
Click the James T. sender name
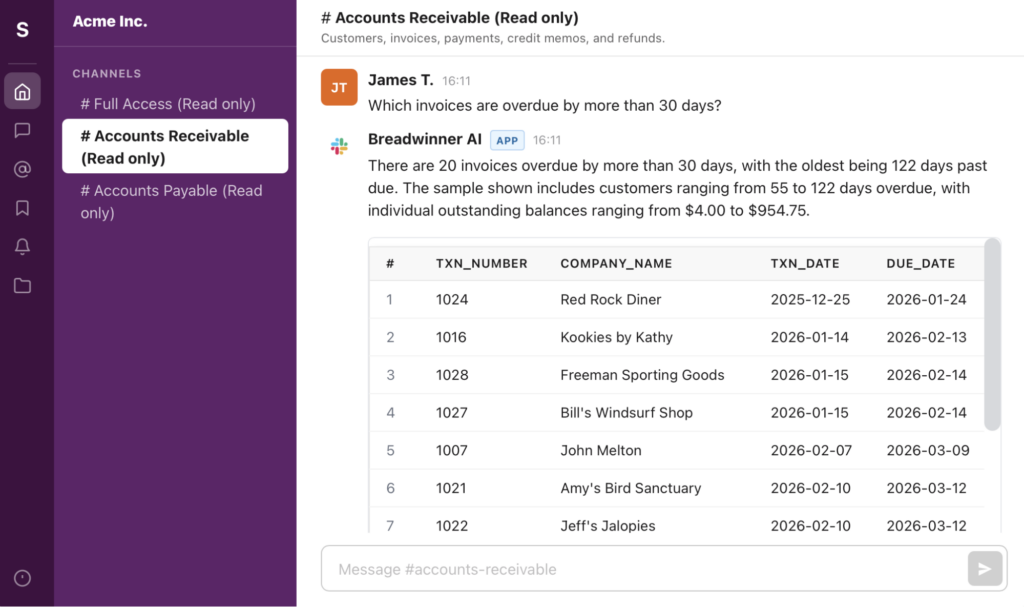(400, 80)
